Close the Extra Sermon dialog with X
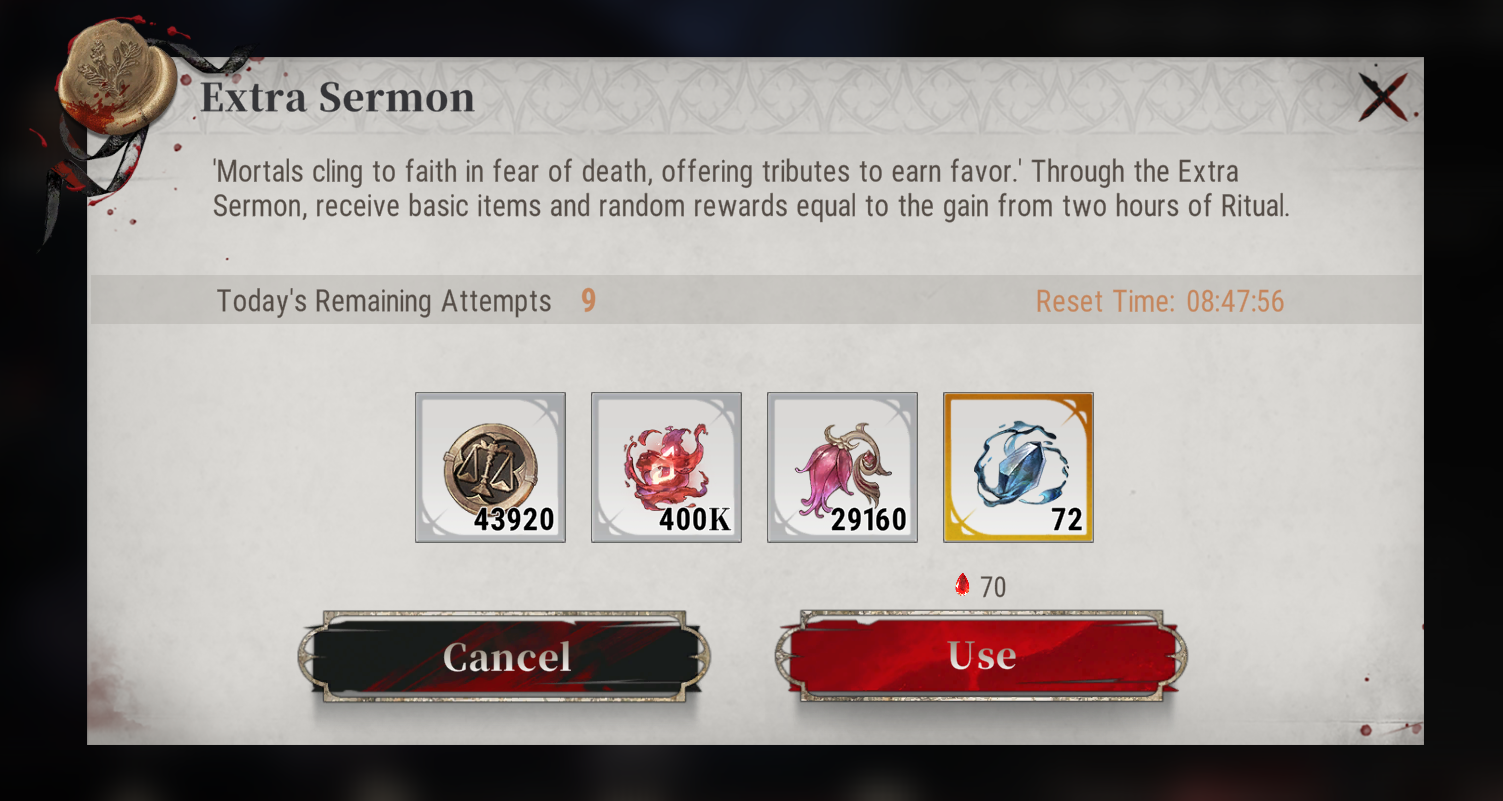 (x=1383, y=97)
